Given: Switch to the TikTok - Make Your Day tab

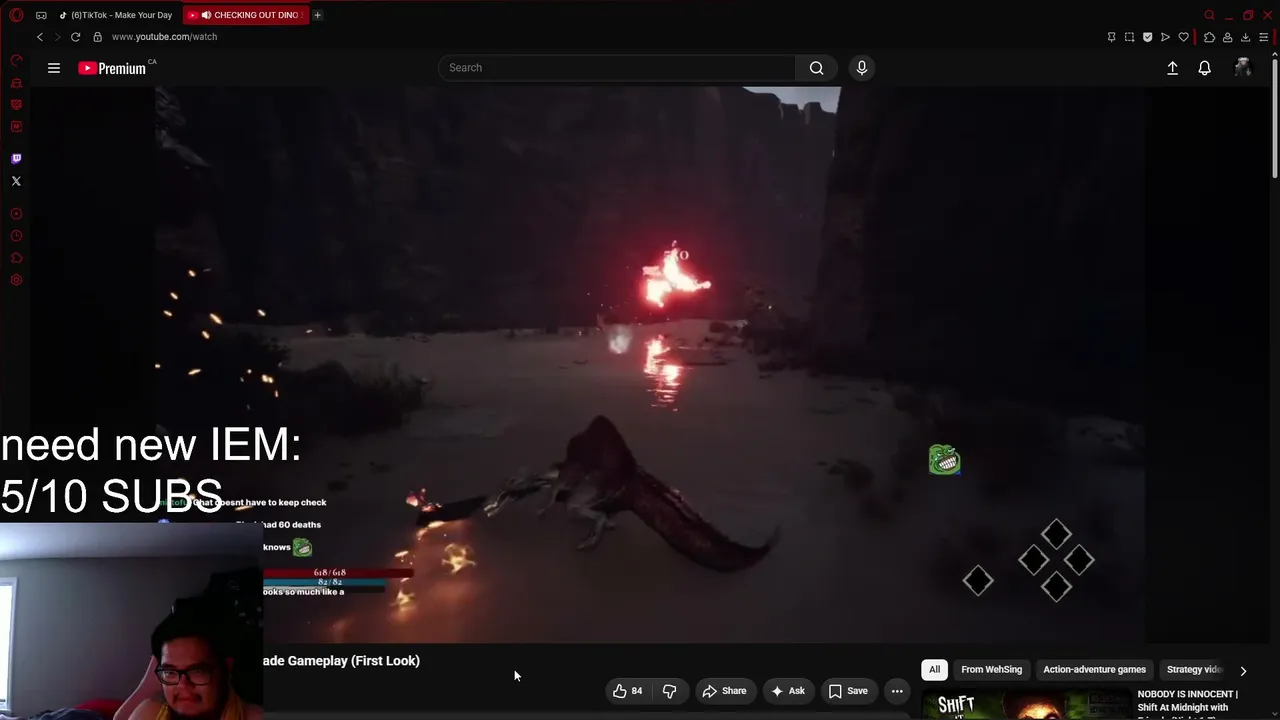Looking at the screenshot, I should coord(115,15).
